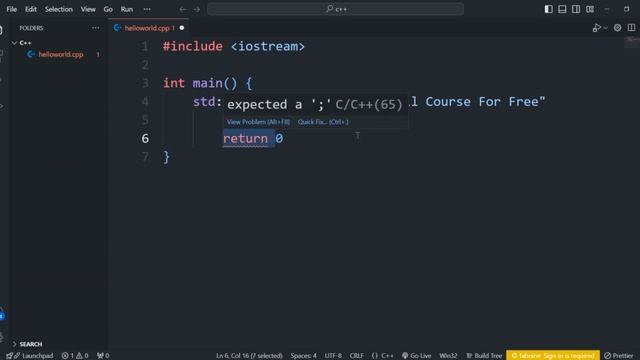
Task: Click '<iostream>' on line 1
Action: [x=268, y=47]
